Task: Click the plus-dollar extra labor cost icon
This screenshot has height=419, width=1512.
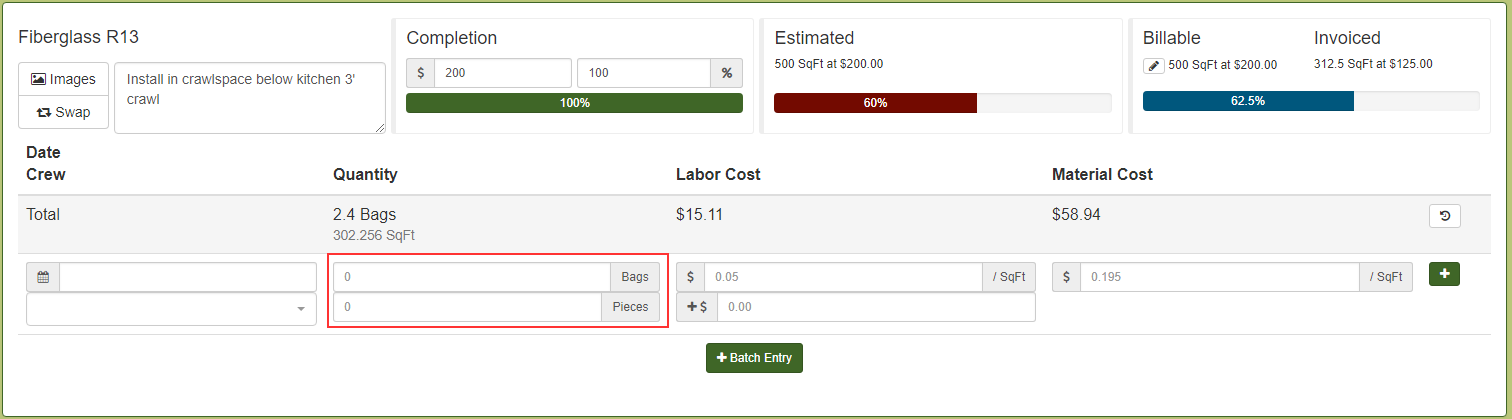Action: coord(697,308)
